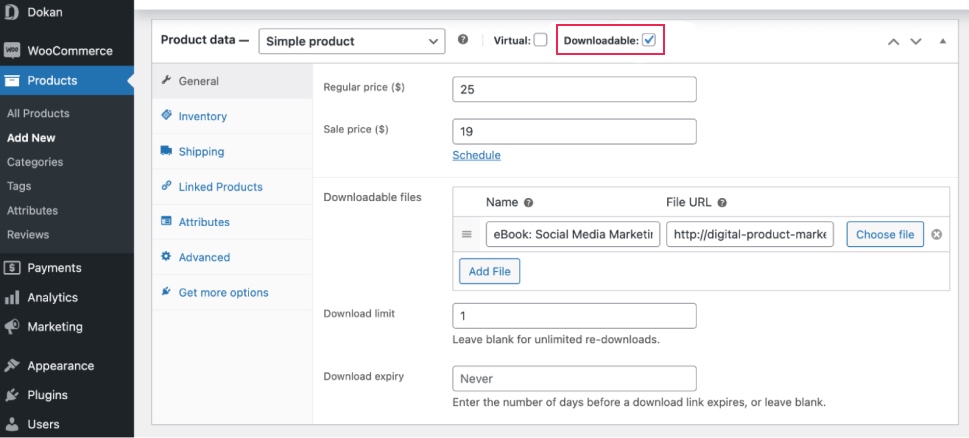Move Product data panel up
Viewport: 969px width, 438px height.
(893, 41)
